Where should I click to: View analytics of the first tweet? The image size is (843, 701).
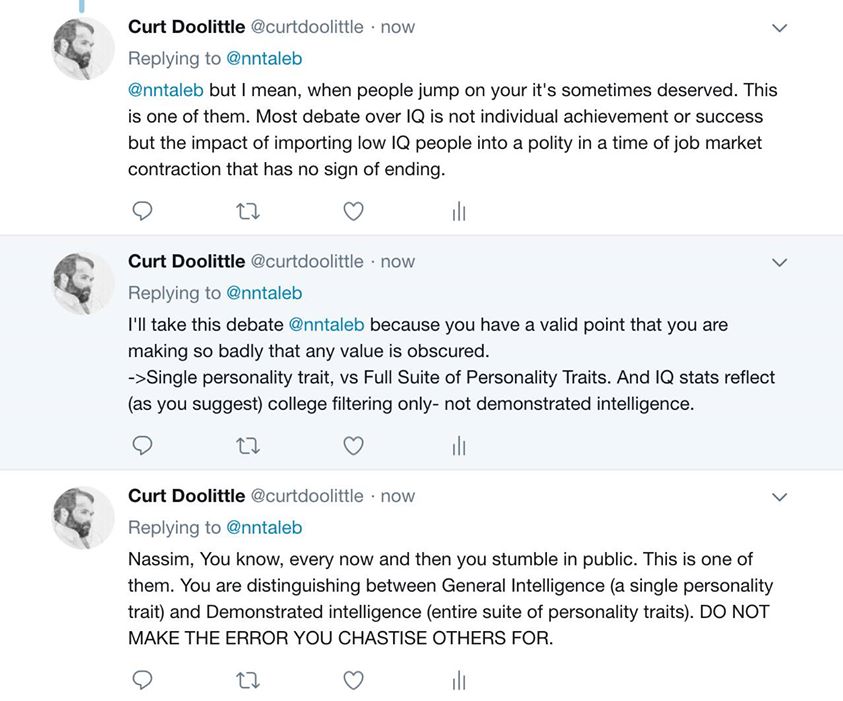click(x=459, y=211)
